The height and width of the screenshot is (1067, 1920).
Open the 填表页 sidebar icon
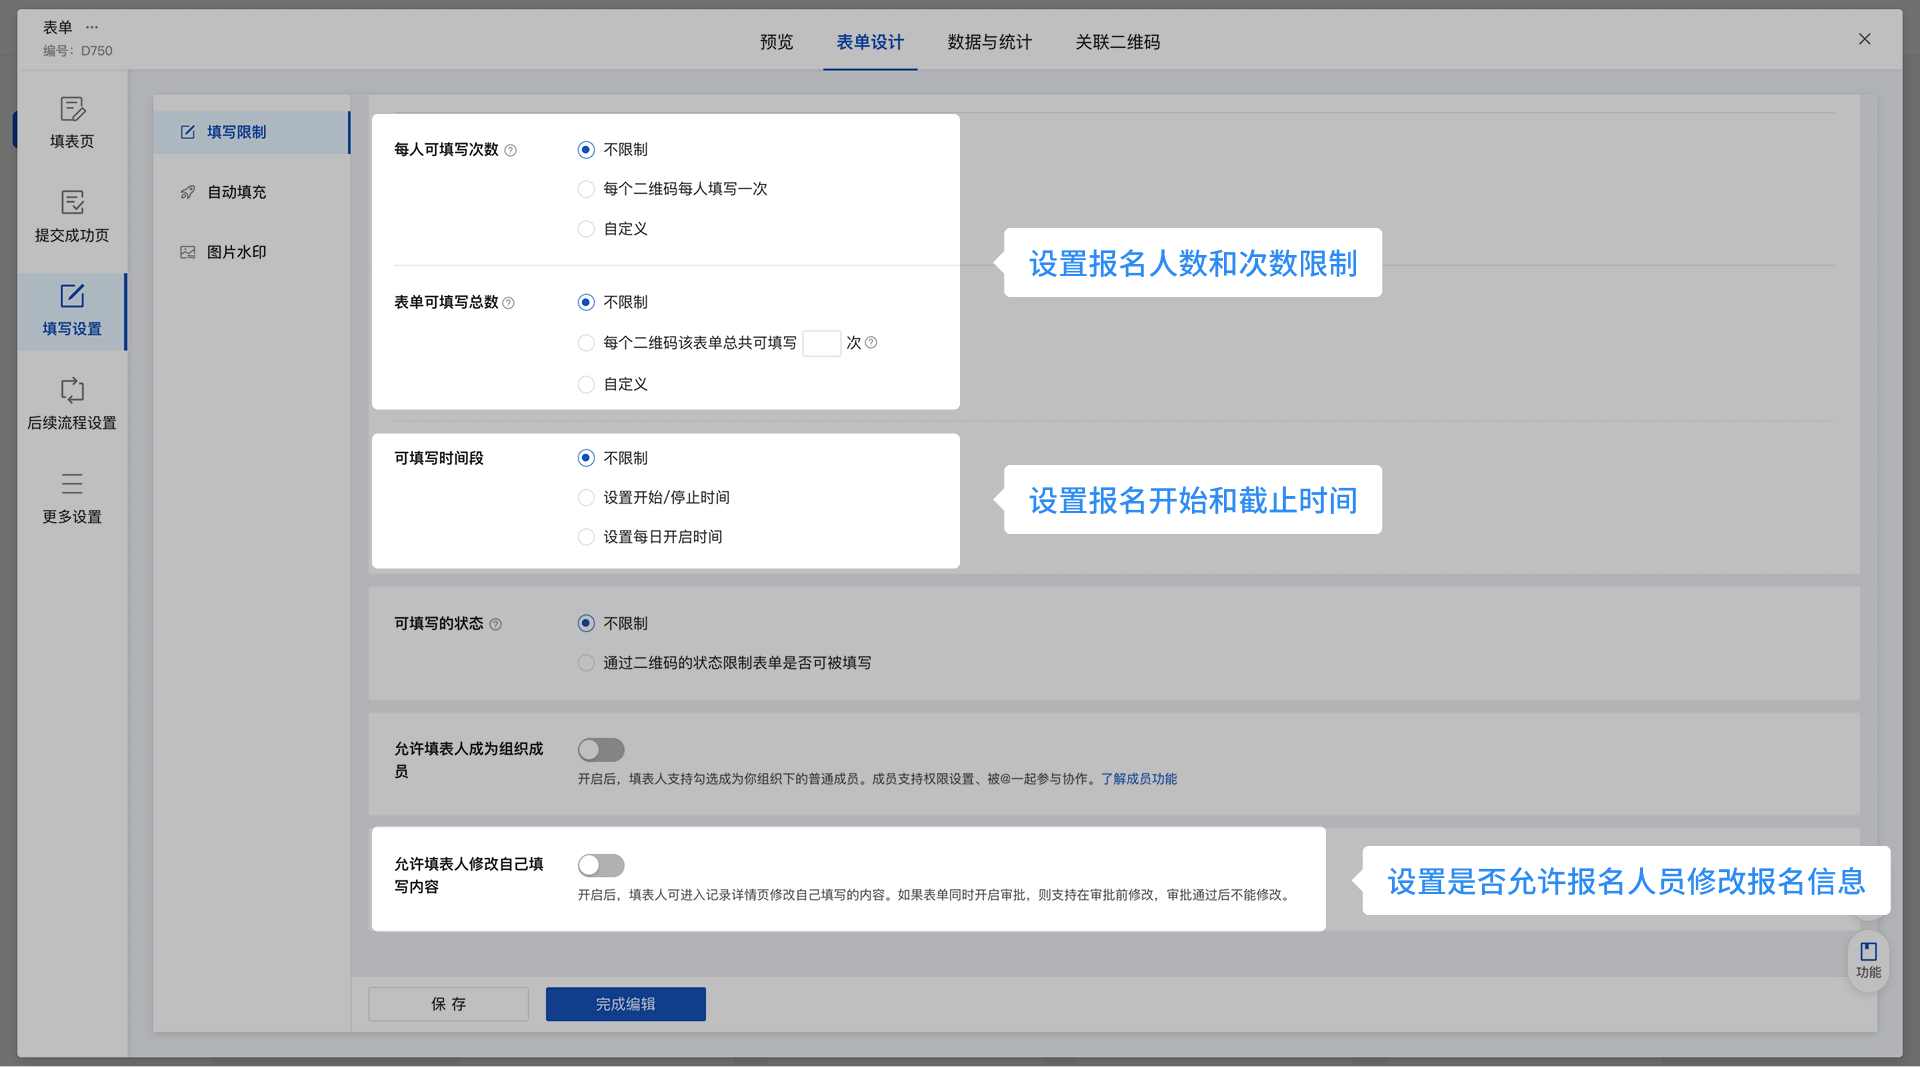(x=72, y=121)
